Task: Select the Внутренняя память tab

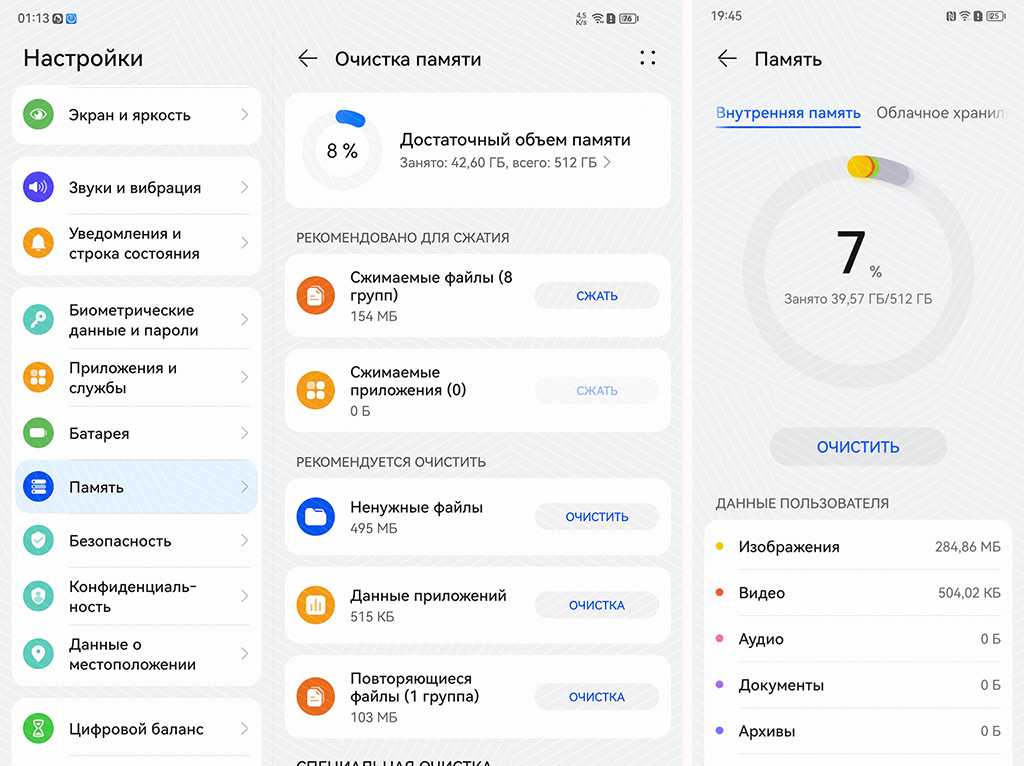Action: 788,113
